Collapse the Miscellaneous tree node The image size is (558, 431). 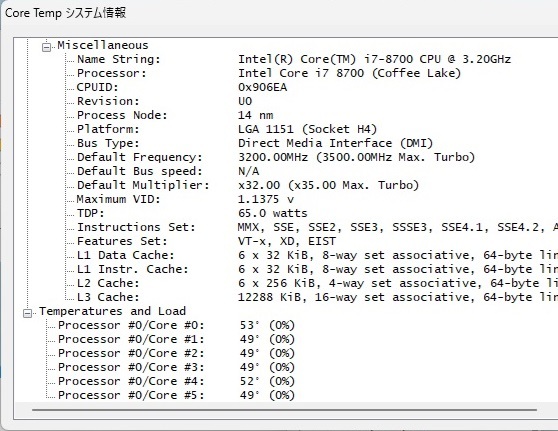(x=47, y=47)
